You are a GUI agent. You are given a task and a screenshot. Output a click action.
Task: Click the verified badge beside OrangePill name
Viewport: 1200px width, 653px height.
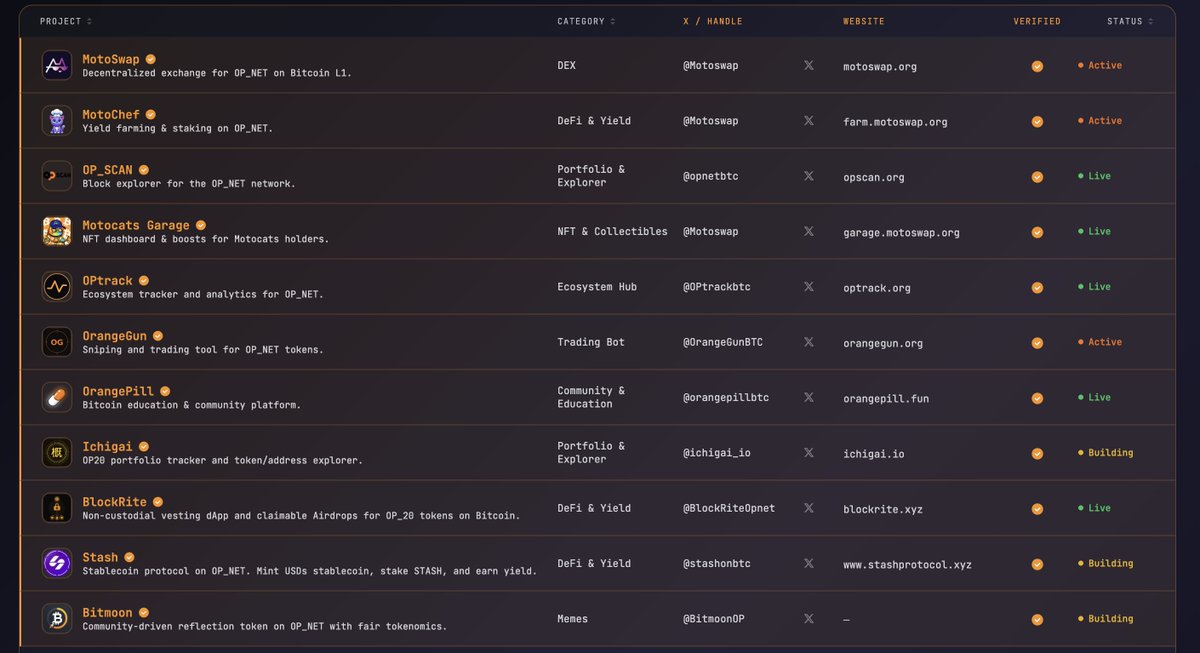click(x=165, y=391)
